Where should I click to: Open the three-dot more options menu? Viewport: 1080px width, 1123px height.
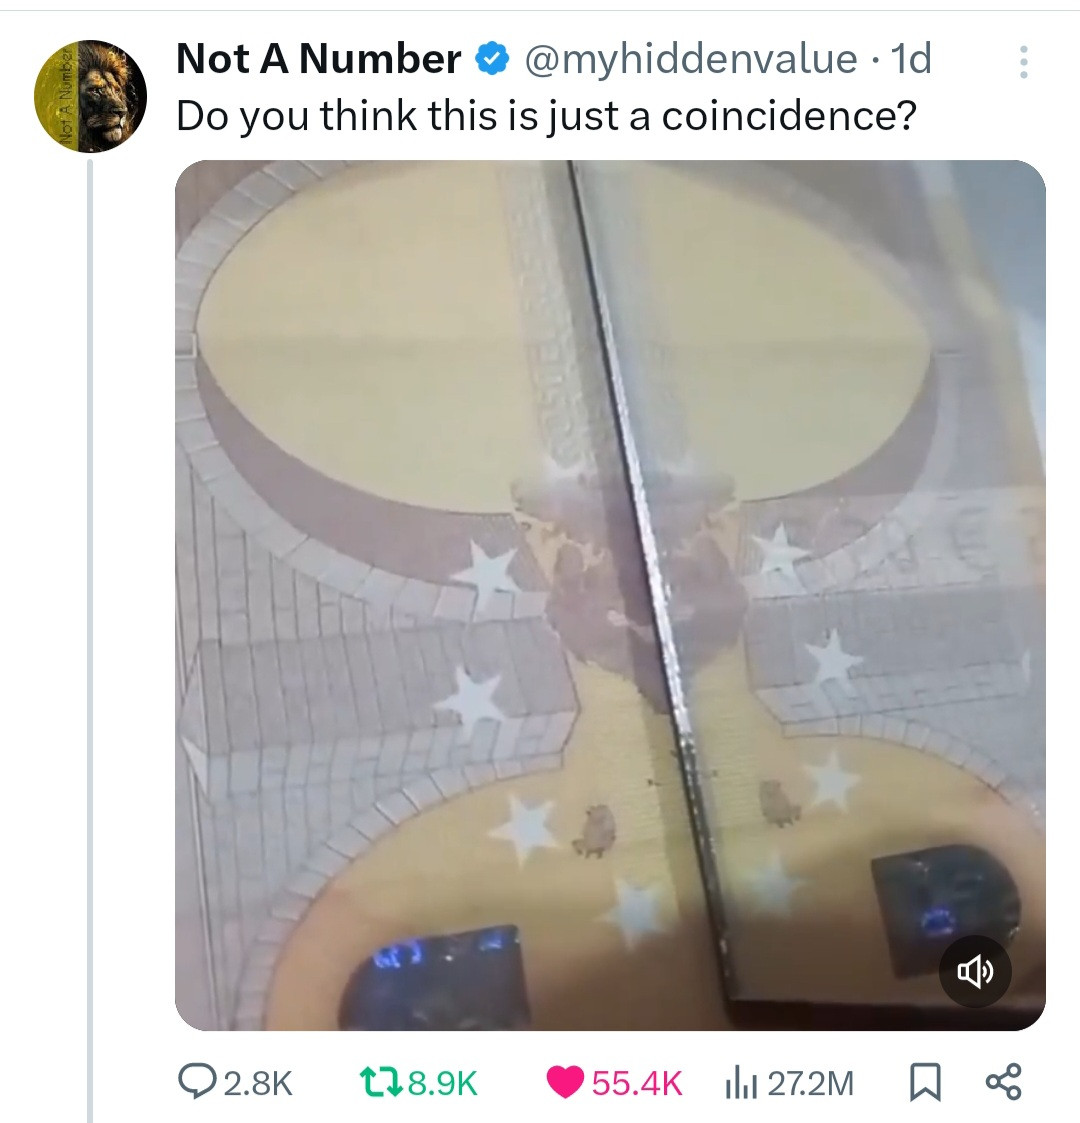tap(1023, 62)
